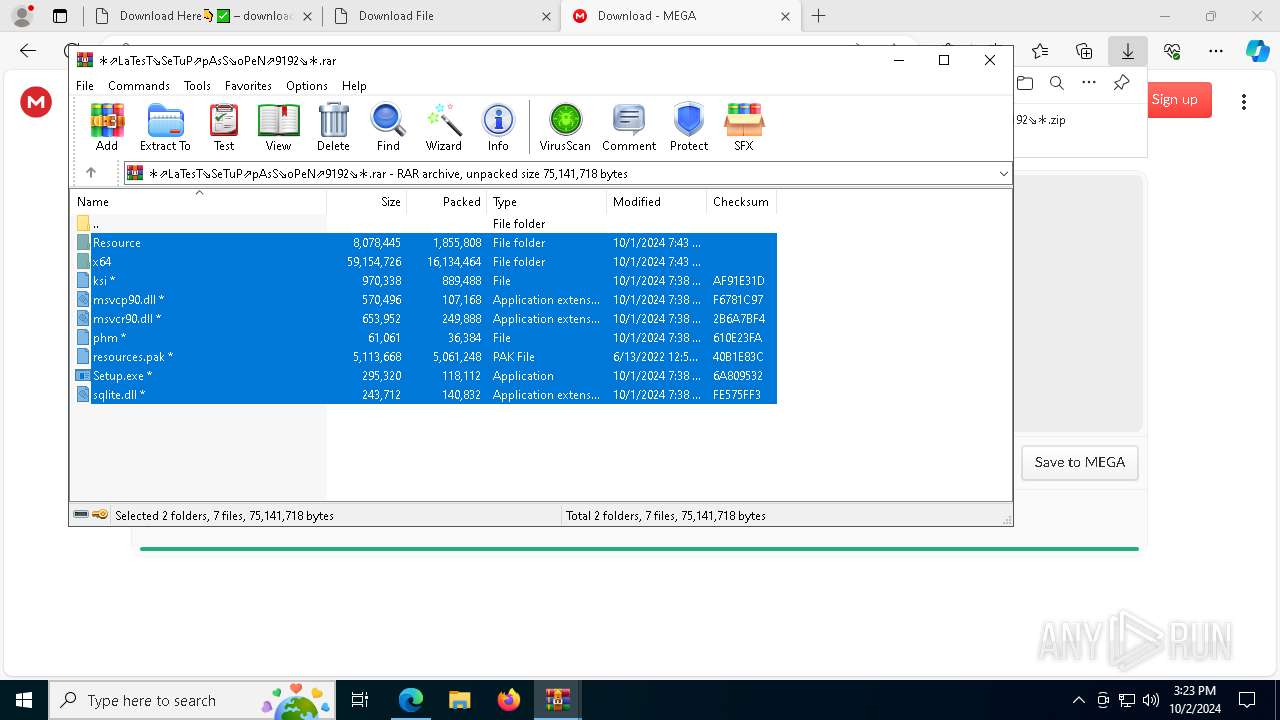Screen dimensions: 1280x720
Task: Open the Options menu
Action: (307, 86)
